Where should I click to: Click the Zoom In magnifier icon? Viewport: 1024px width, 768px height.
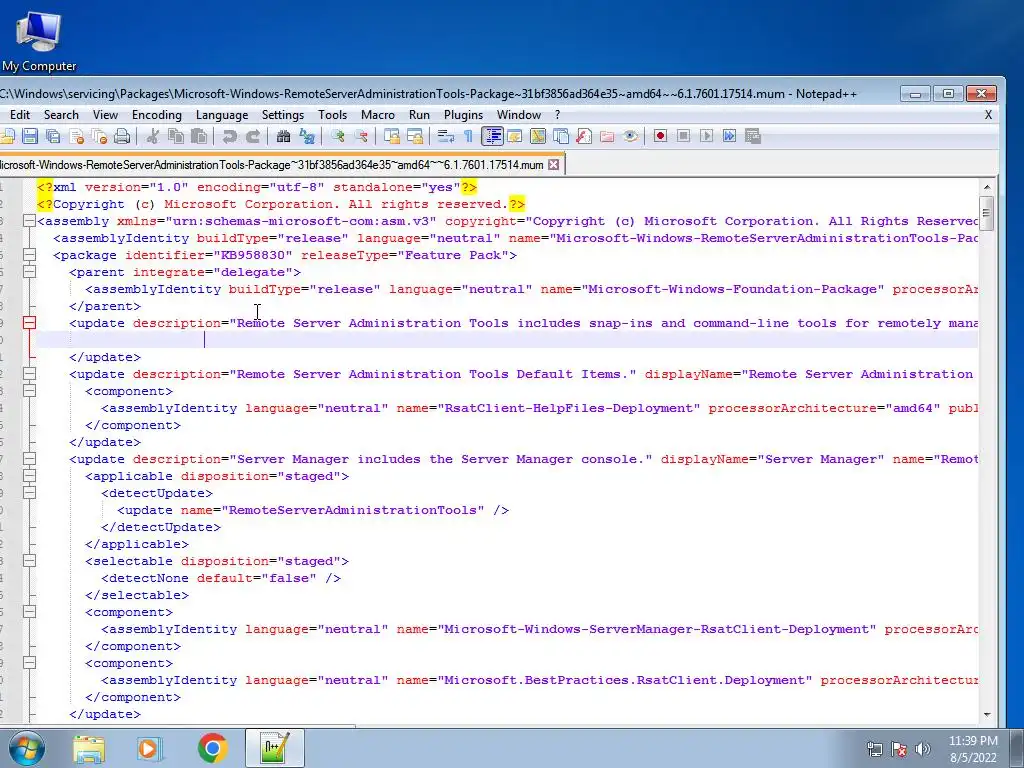click(338, 136)
